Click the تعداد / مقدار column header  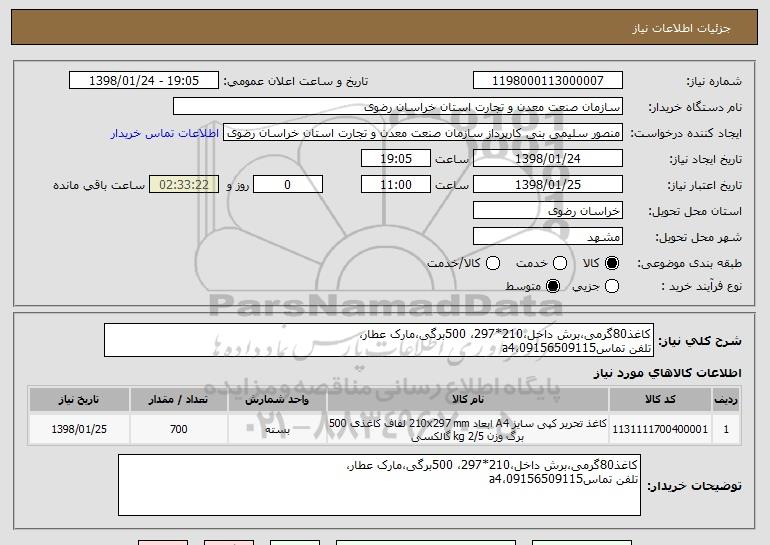(x=178, y=399)
